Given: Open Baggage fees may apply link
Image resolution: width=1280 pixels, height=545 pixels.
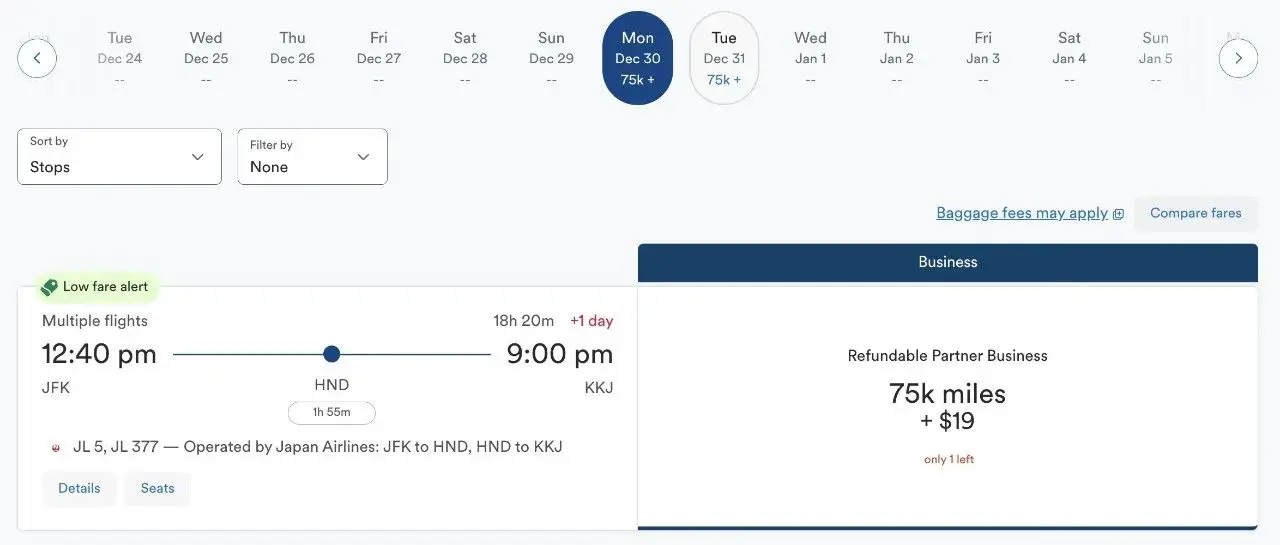Looking at the screenshot, I should tap(1022, 213).
